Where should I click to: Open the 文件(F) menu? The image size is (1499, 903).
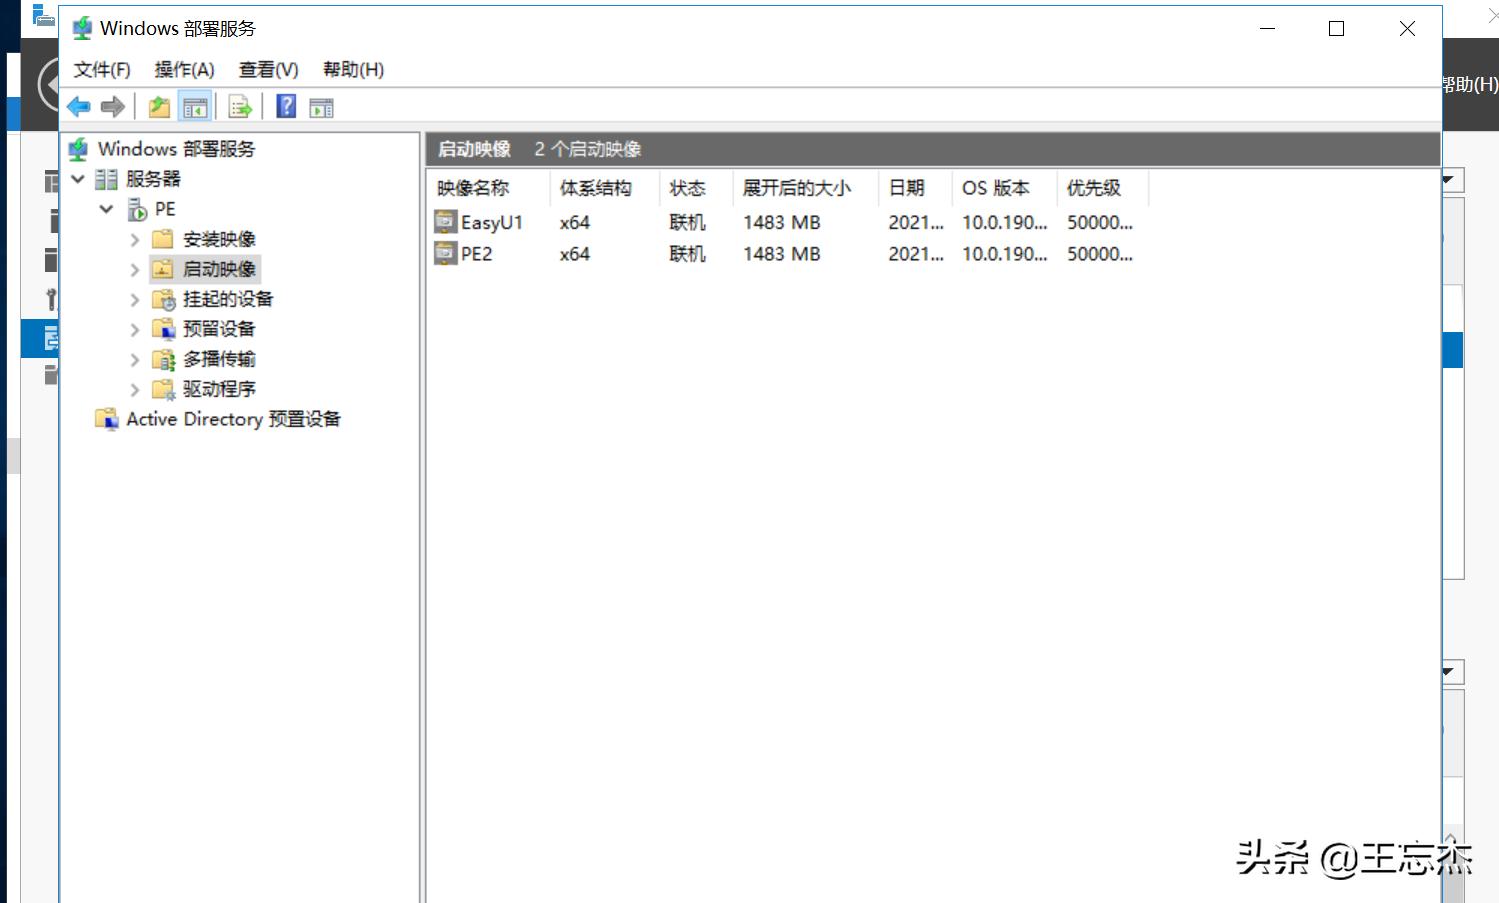click(x=102, y=70)
